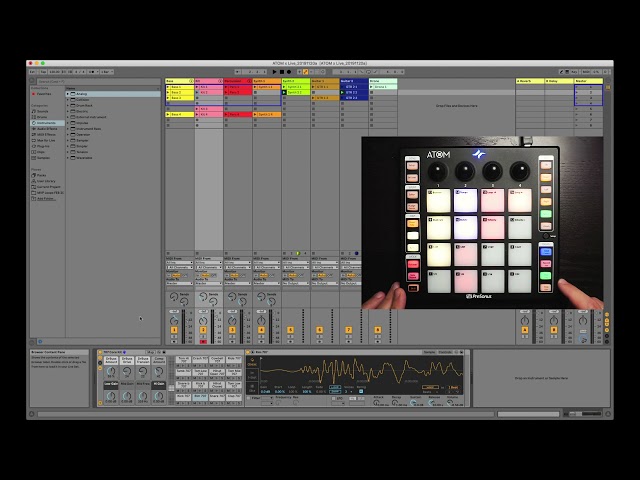This screenshot has width=640, height=480.
Task: Expand the Wavetable instrument entry
Action: (68, 158)
